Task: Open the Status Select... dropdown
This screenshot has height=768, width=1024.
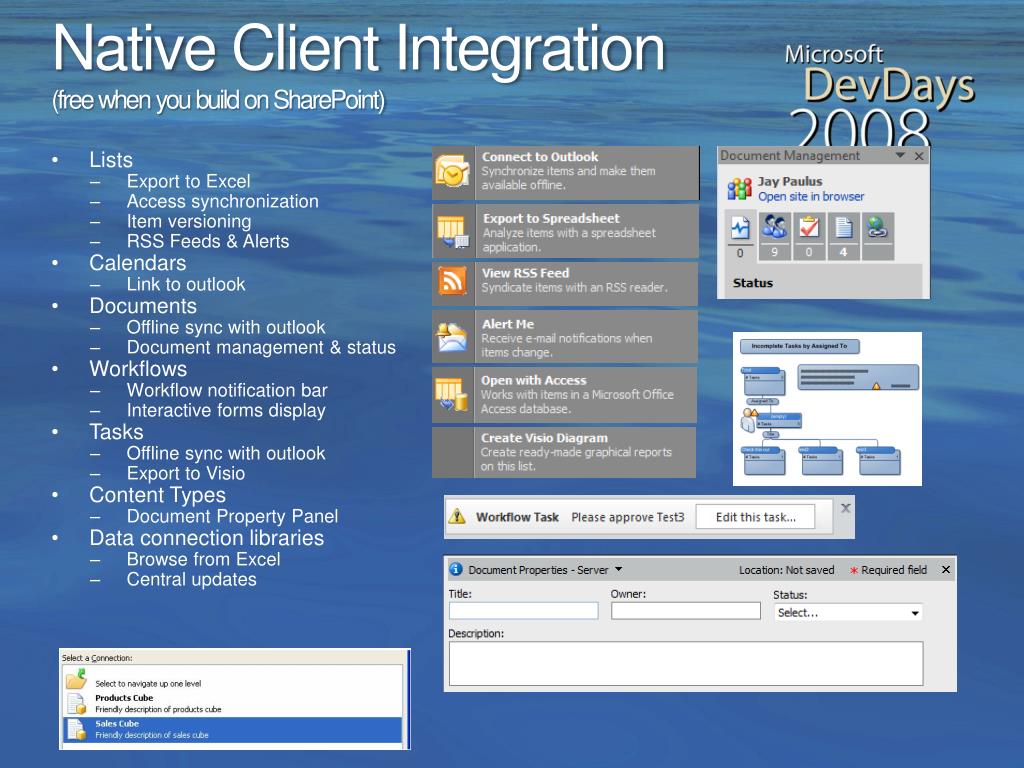Action: click(848, 613)
